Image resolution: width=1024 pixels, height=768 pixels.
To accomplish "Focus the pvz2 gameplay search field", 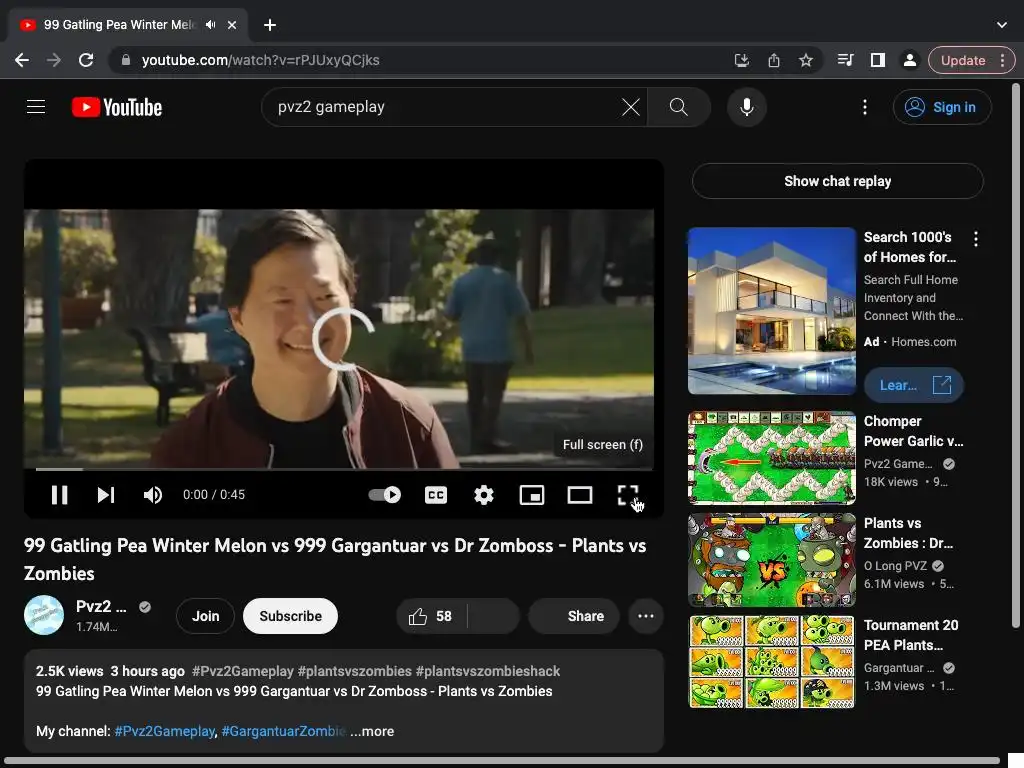I will pos(444,106).
